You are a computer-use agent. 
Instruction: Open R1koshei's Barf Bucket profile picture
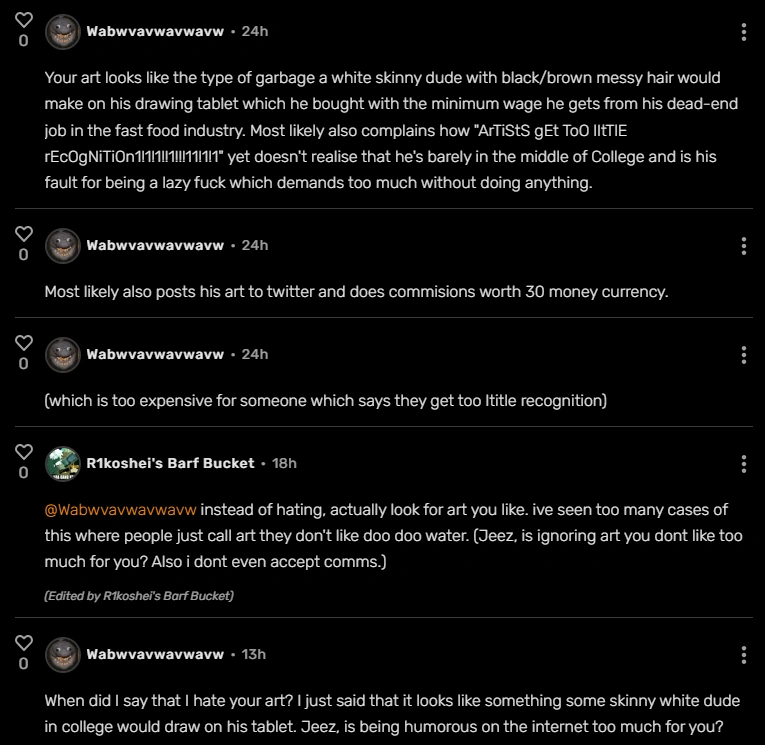coord(63,464)
